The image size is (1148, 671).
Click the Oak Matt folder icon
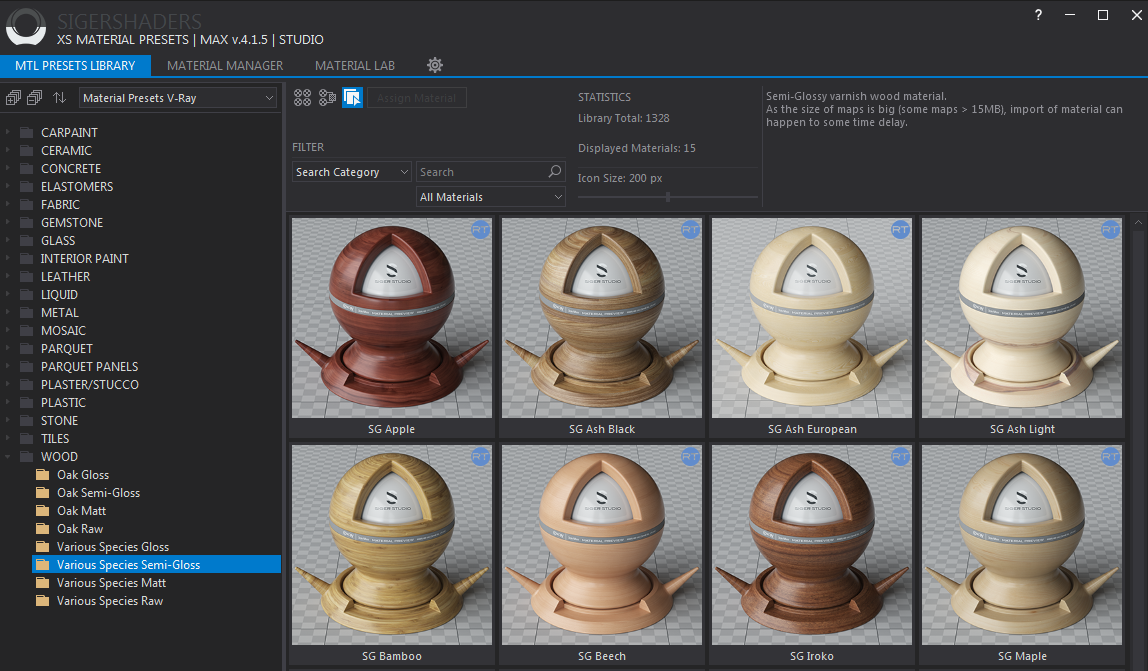coord(43,511)
